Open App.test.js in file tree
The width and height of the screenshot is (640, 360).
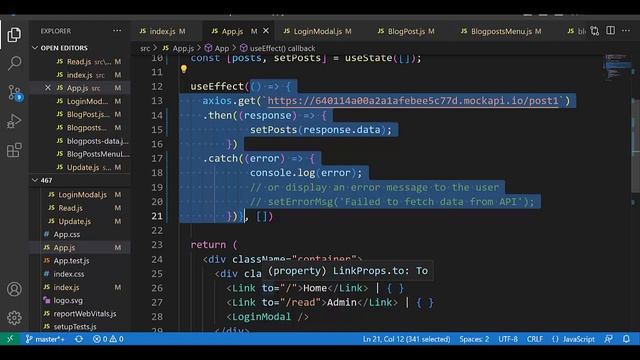80,260
